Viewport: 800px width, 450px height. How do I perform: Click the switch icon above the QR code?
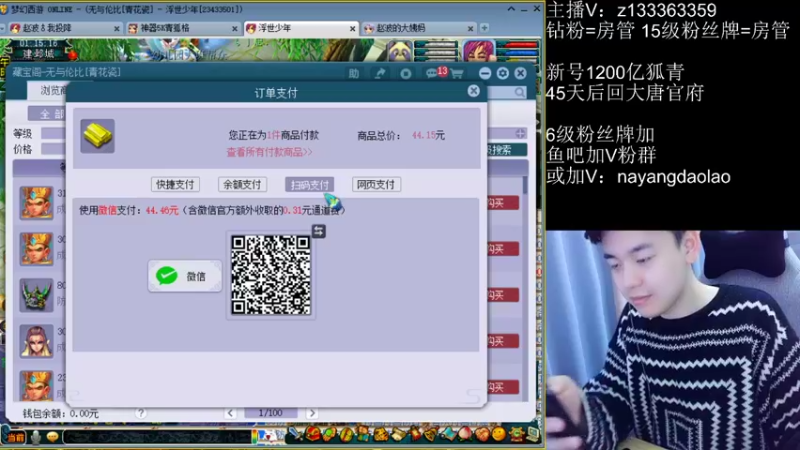(x=319, y=231)
